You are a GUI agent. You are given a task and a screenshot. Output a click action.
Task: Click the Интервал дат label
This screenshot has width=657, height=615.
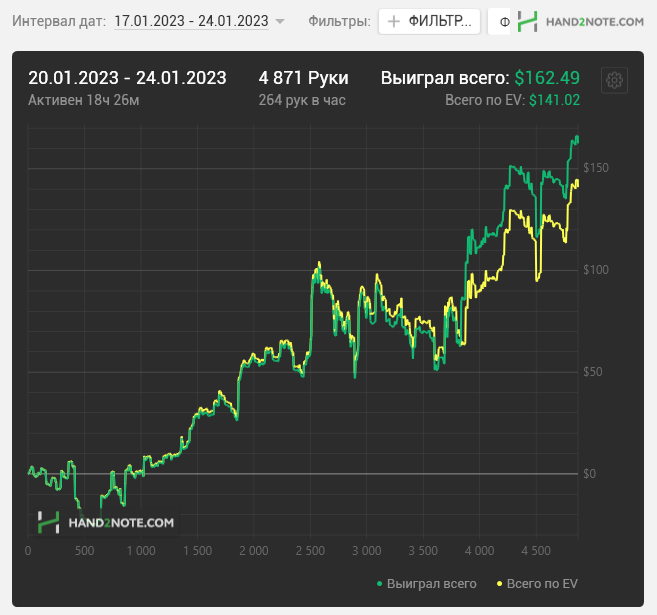59,21
